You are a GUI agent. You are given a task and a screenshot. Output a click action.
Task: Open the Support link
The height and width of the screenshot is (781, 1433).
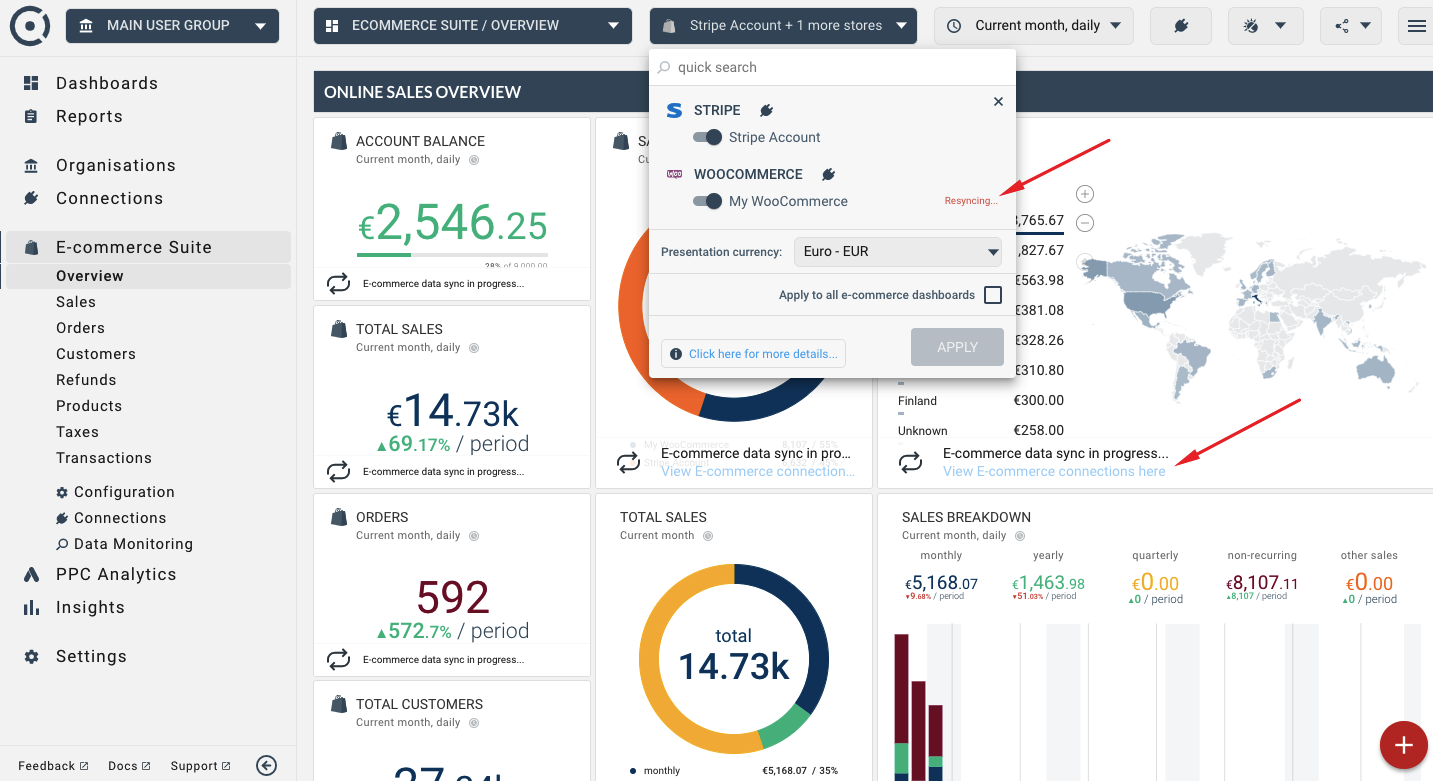(200, 766)
